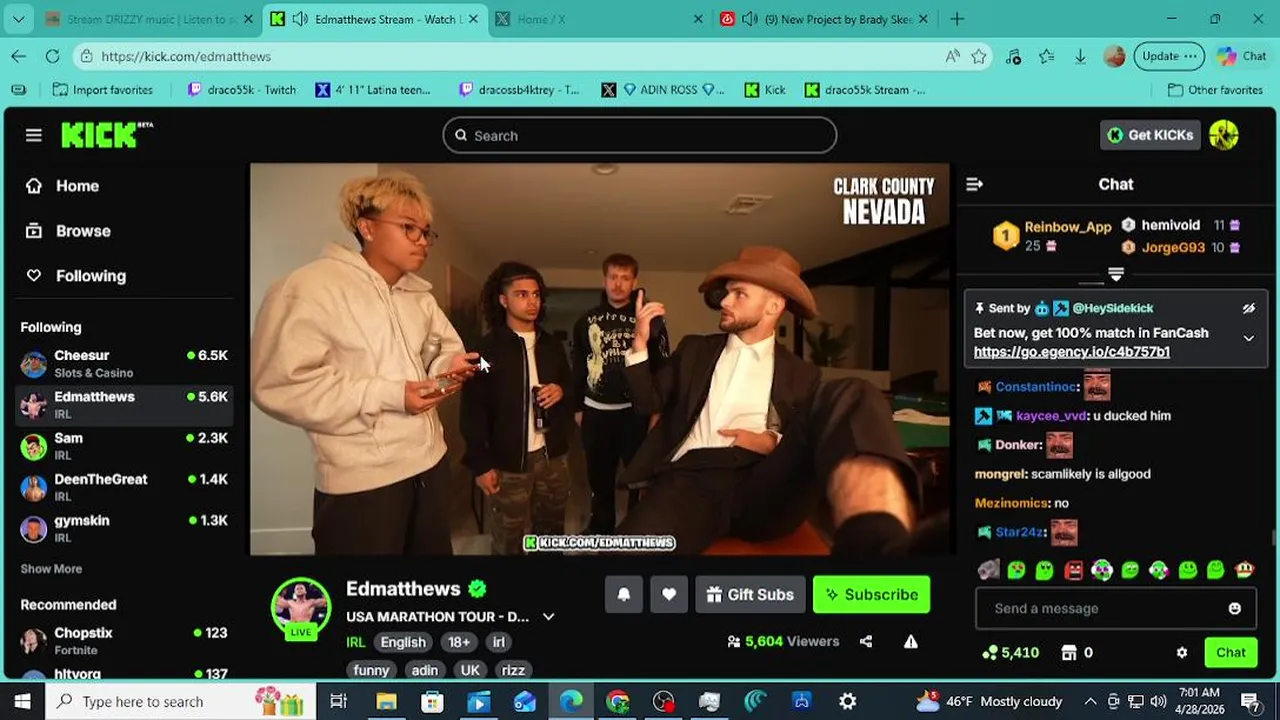The image size is (1280, 720).
Task: Click @HeySidekick username in pinned message
Action: point(1112,309)
